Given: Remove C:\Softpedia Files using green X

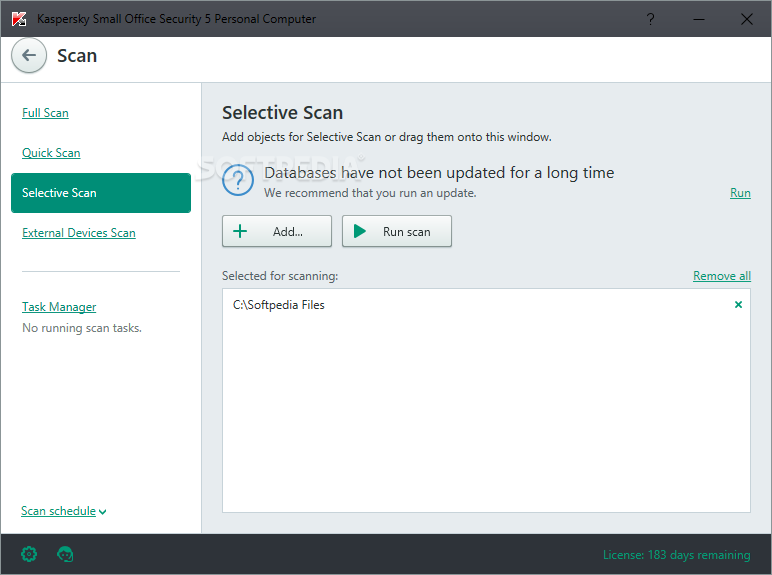Looking at the screenshot, I should pos(738,305).
